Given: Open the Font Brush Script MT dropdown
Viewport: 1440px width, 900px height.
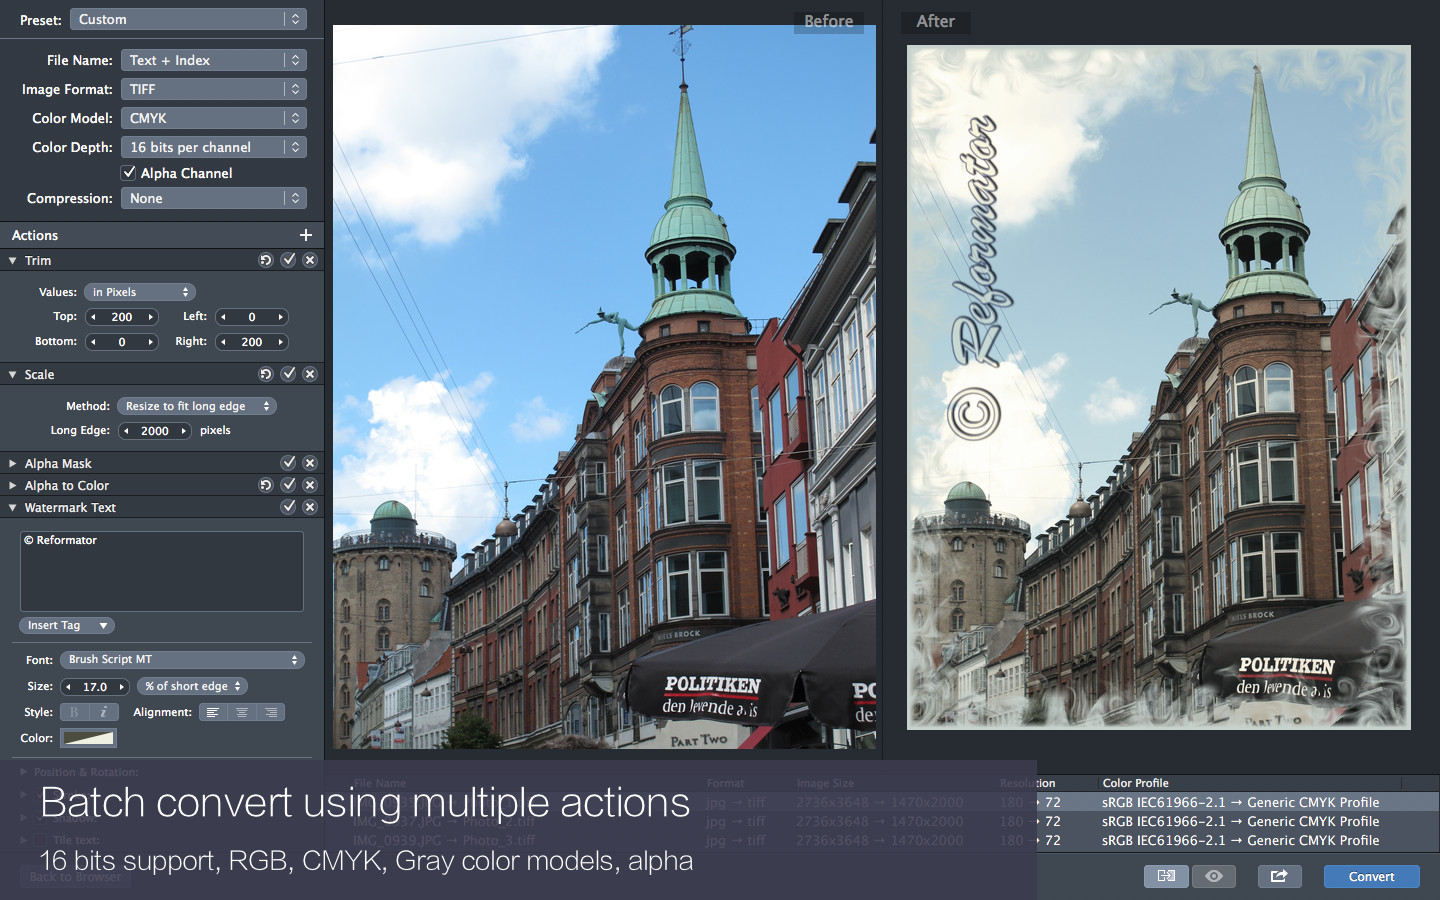Looking at the screenshot, I should 182,660.
